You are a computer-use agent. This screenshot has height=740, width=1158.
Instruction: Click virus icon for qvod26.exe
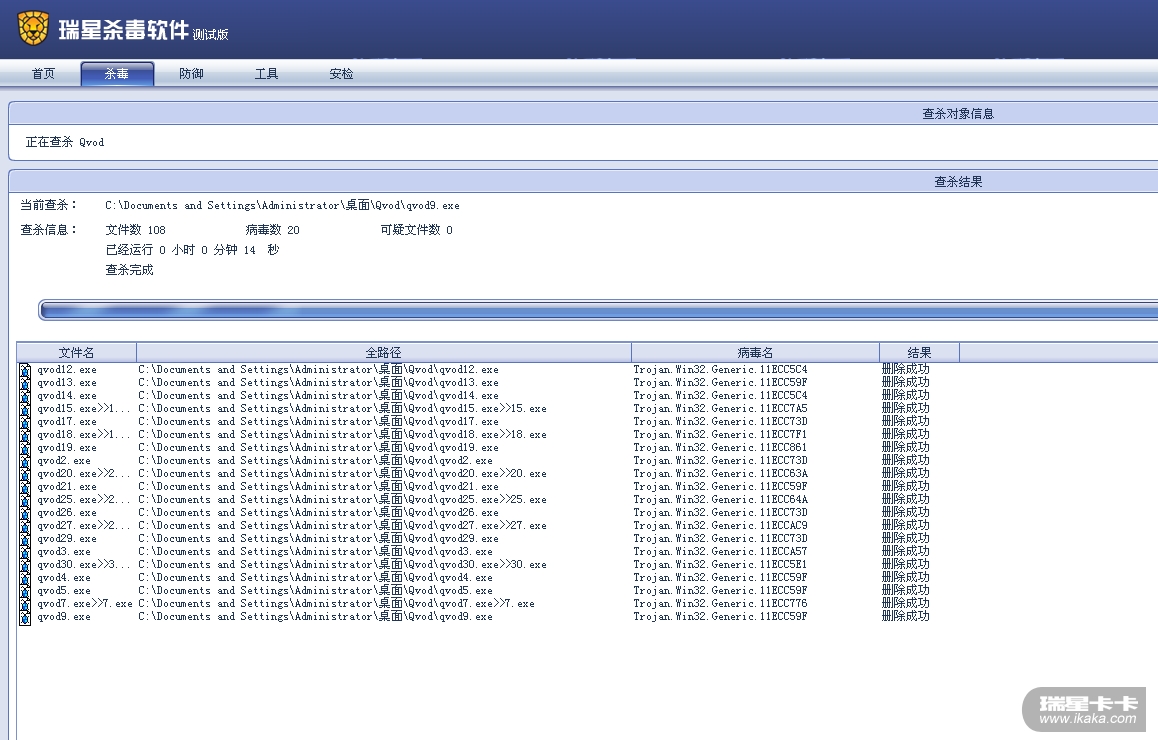25,513
